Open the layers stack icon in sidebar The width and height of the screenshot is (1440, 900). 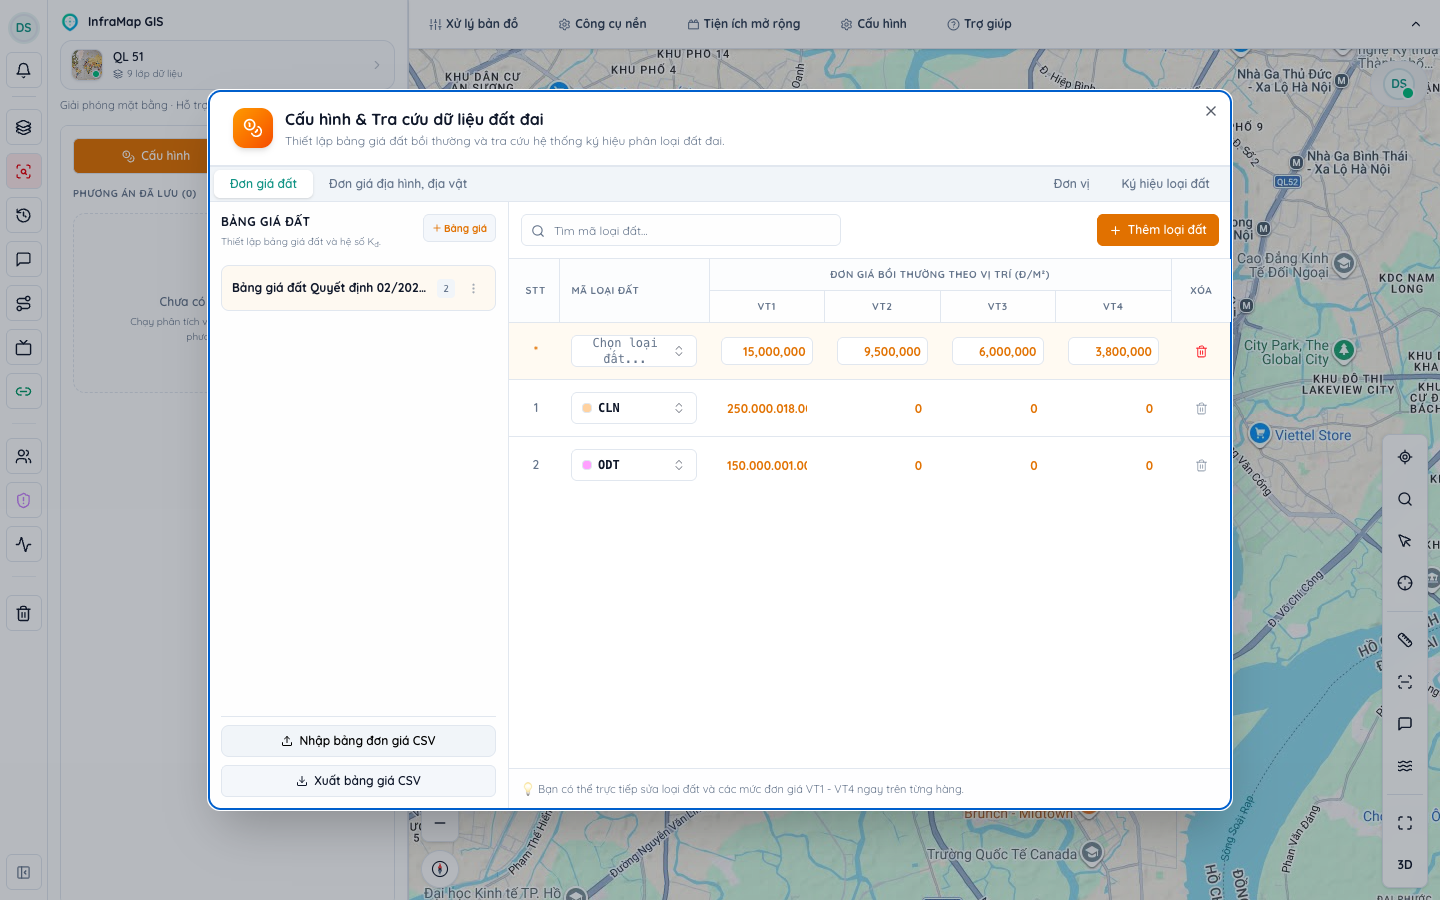click(x=24, y=127)
